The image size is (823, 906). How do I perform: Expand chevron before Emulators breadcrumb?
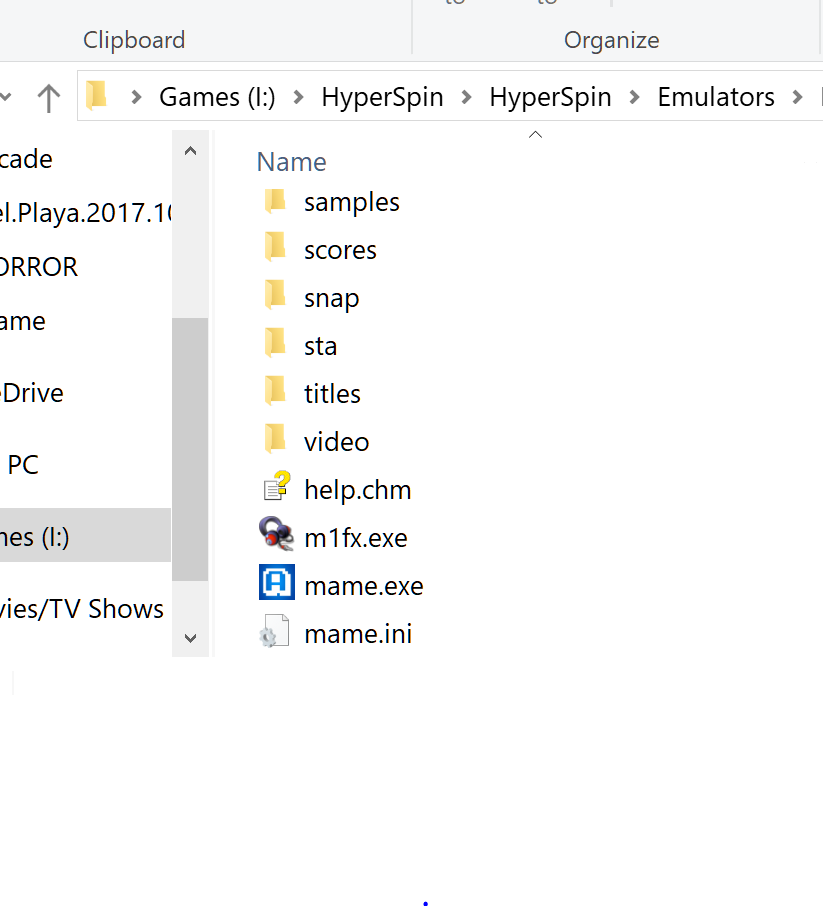(634, 97)
